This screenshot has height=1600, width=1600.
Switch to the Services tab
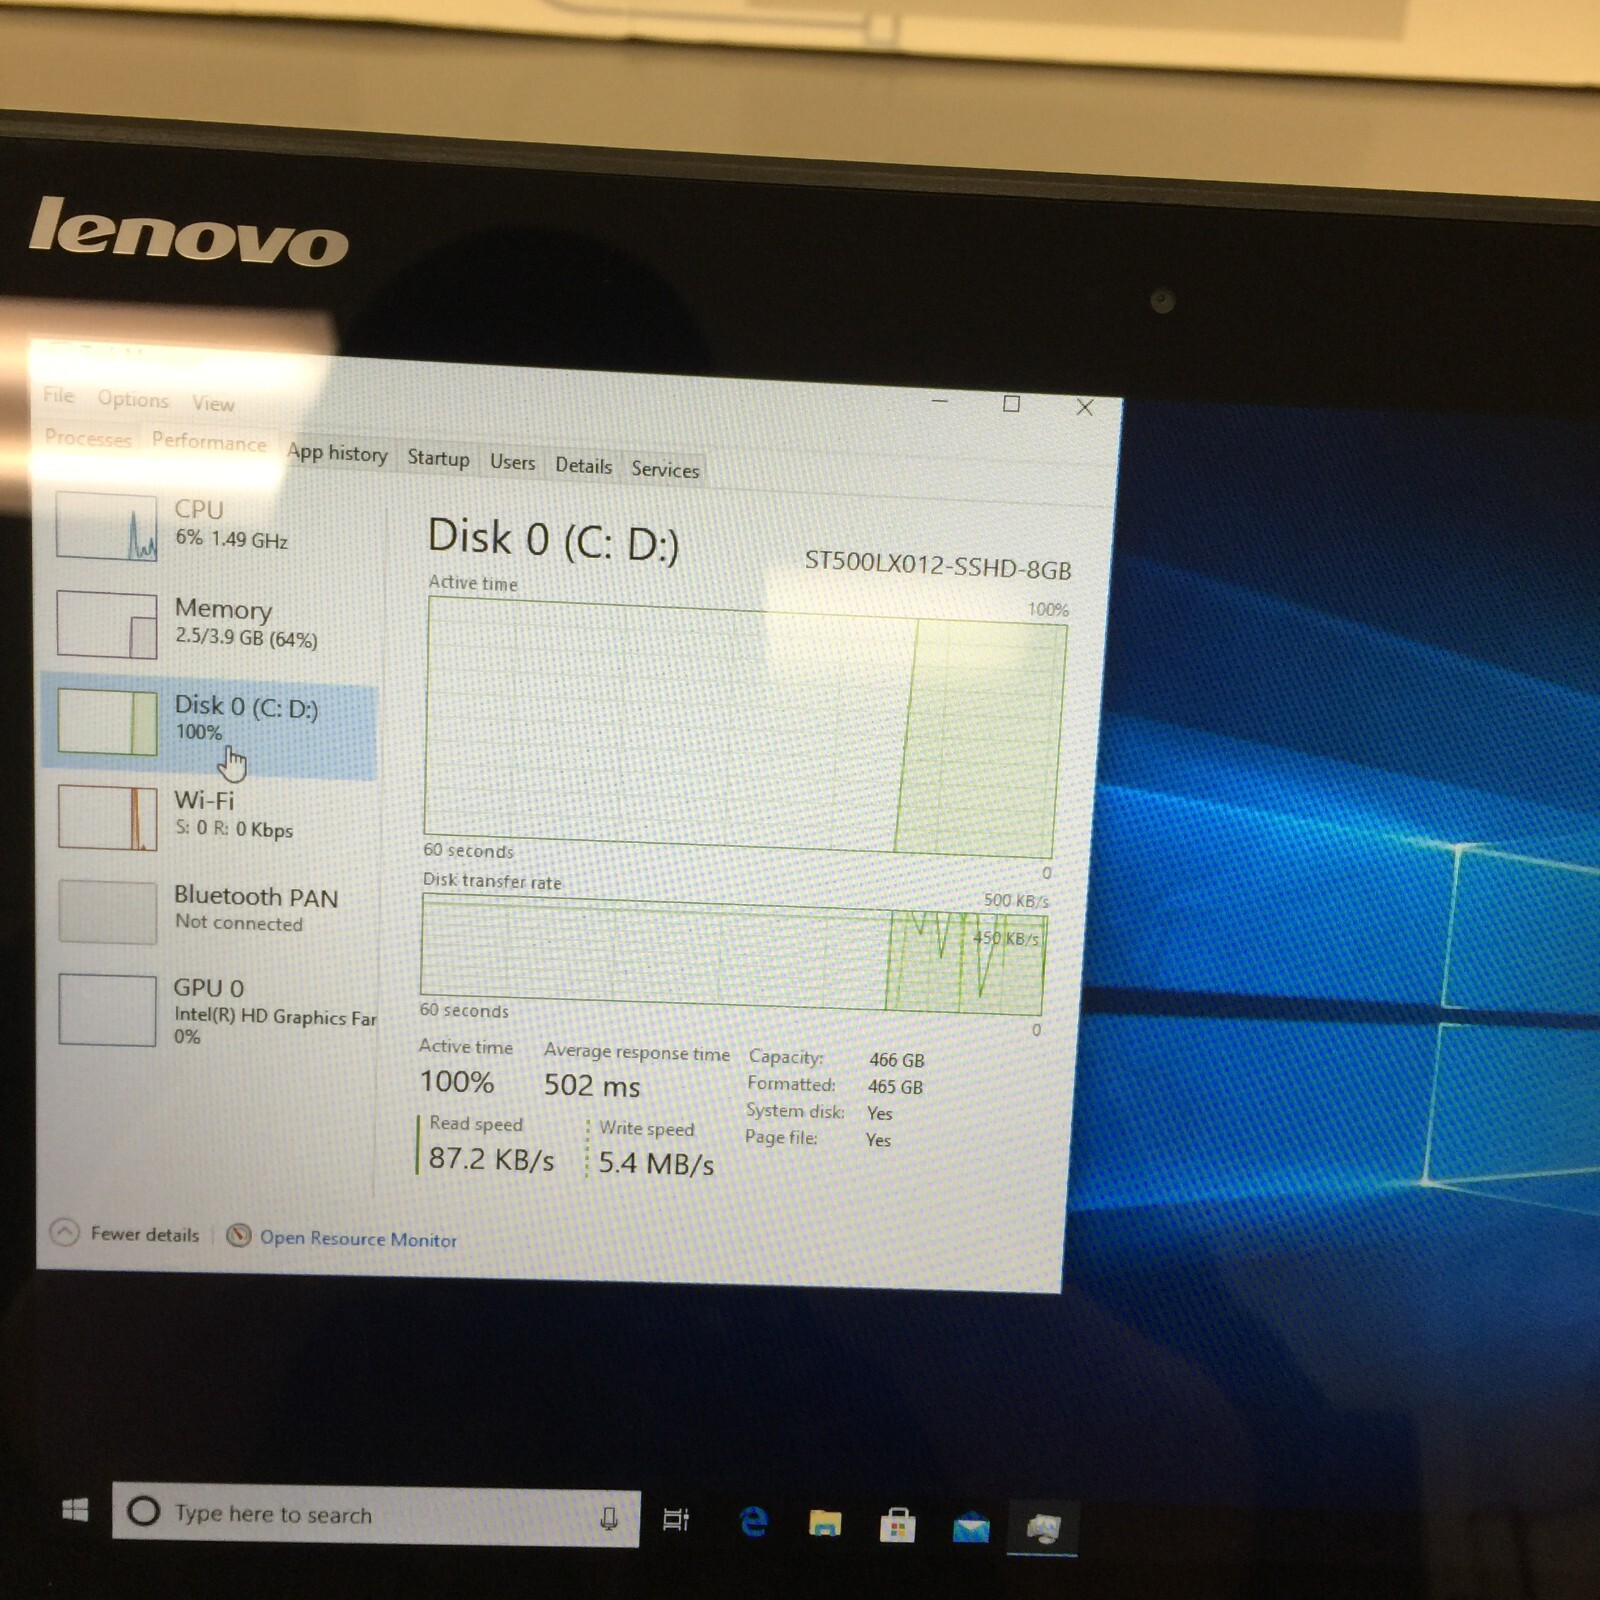(665, 469)
